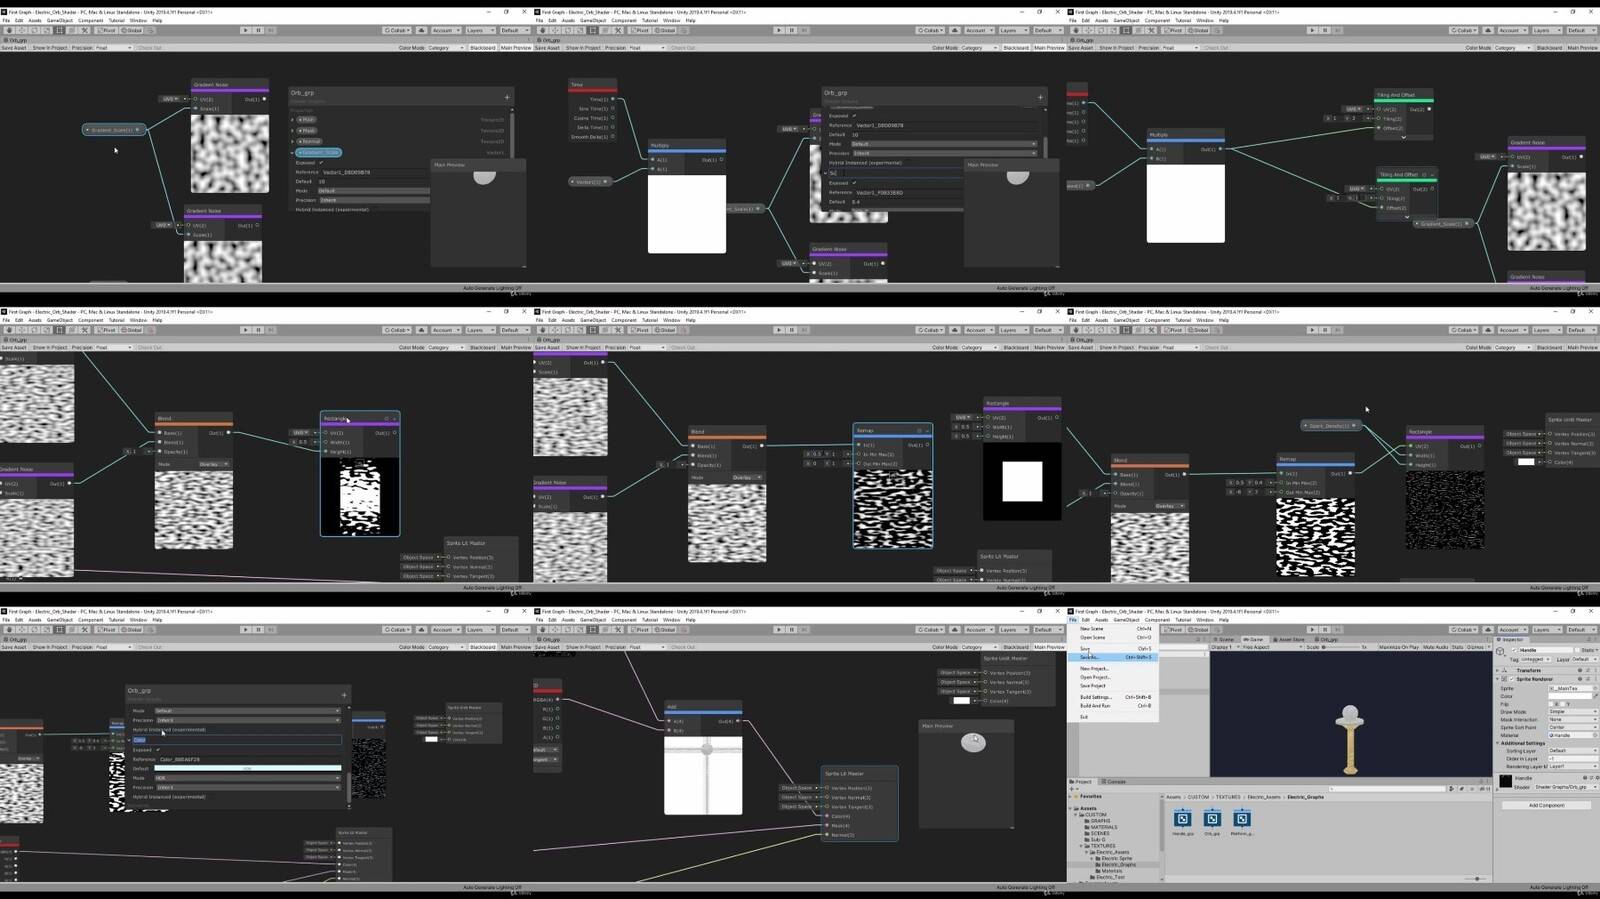This screenshot has width=1600, height=899.
Task: Open Sorting Layer dropdown in Inspector
Action: [x=1573, y=750]
